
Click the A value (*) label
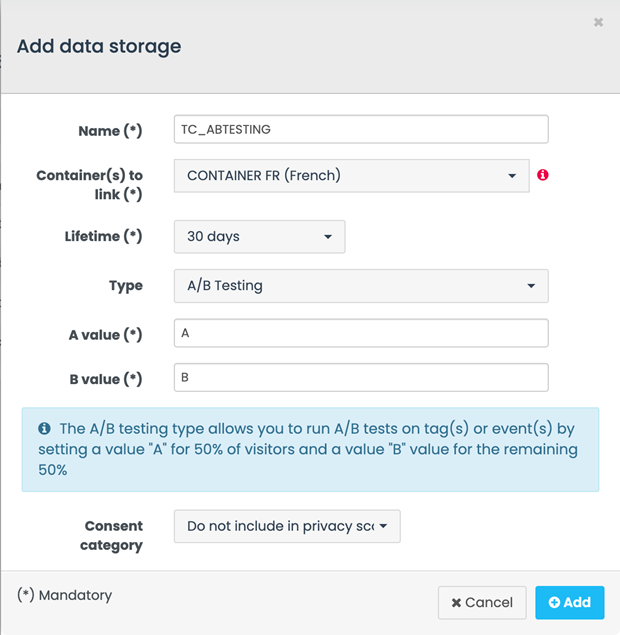tap(105, 335)
